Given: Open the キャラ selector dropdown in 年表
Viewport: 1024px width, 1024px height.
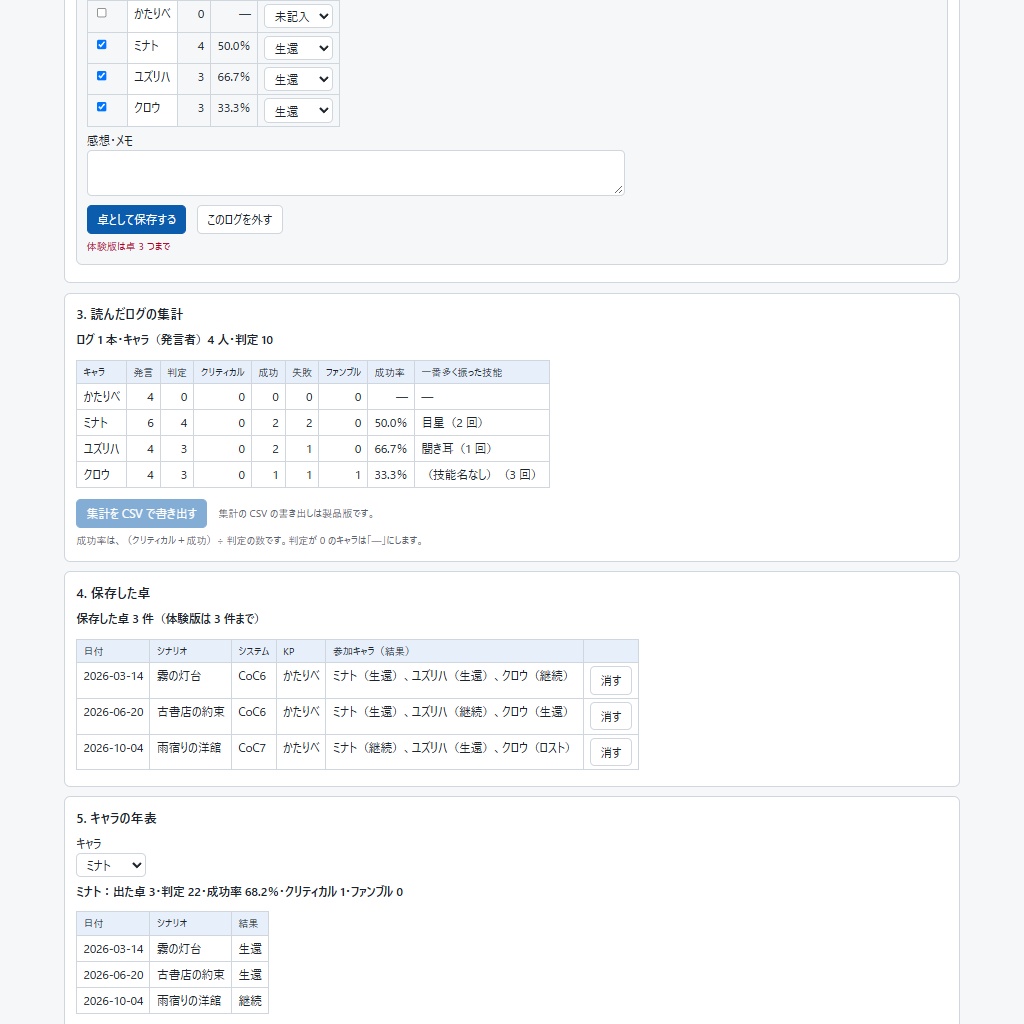Looking at the screenshot, I should point(111,865).
